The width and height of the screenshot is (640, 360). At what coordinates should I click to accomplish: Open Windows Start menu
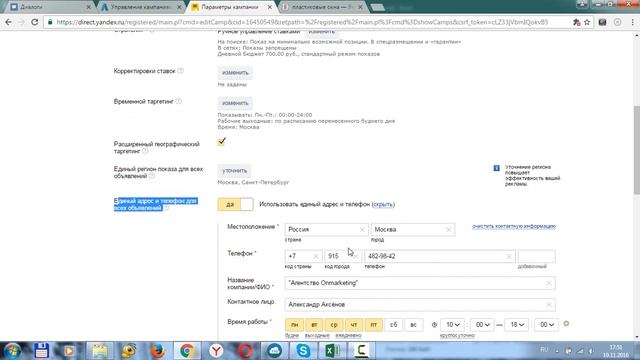pos(12,351)
